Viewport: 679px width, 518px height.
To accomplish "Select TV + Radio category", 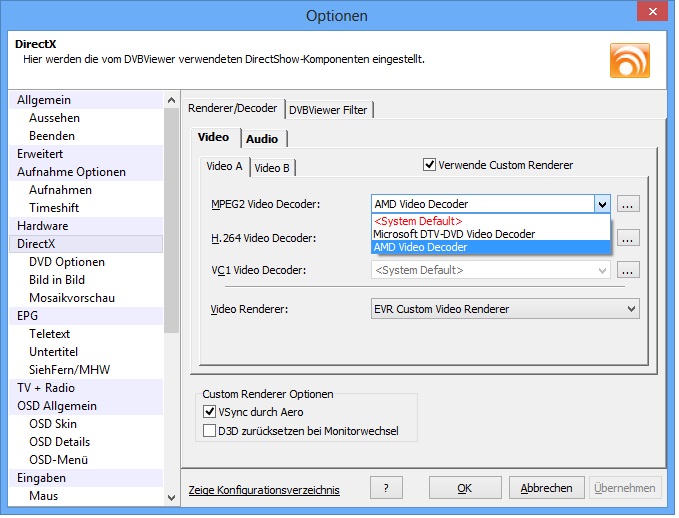I will tap(87, 388).
